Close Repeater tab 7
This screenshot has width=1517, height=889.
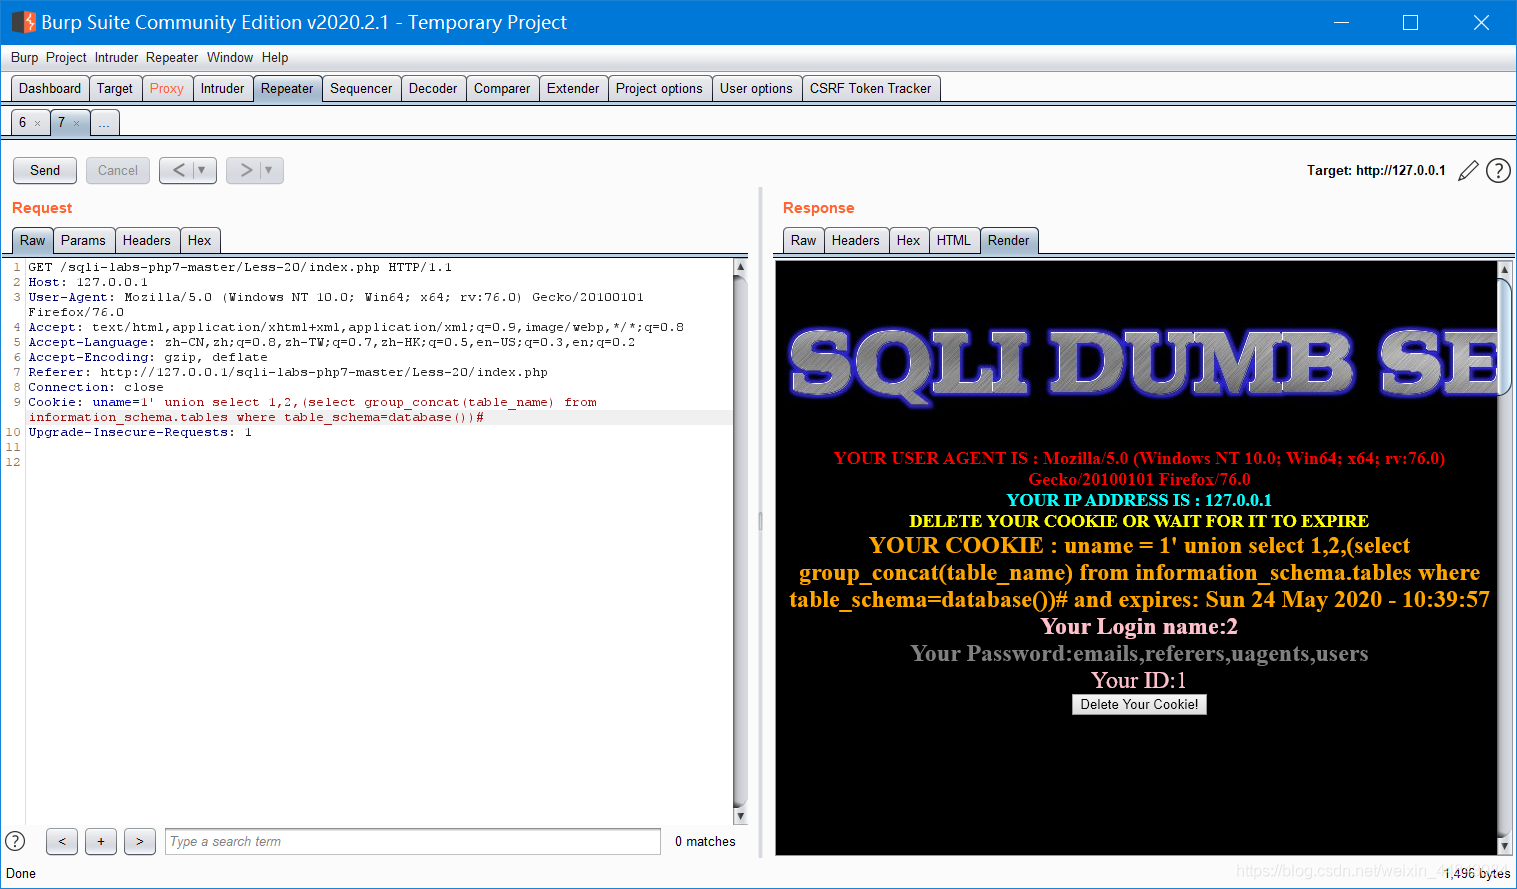76,124
